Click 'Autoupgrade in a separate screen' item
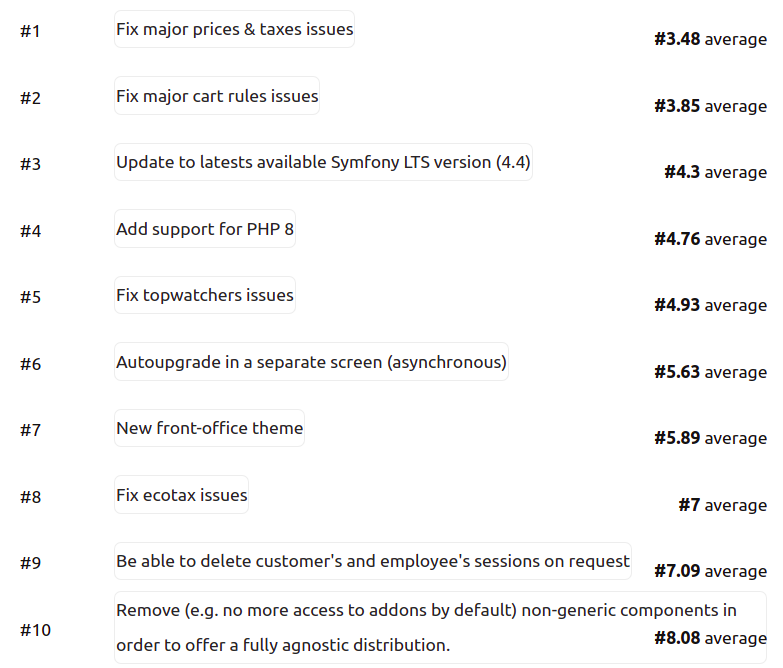This screenshot has height=668, width=783. coord(311,362)
